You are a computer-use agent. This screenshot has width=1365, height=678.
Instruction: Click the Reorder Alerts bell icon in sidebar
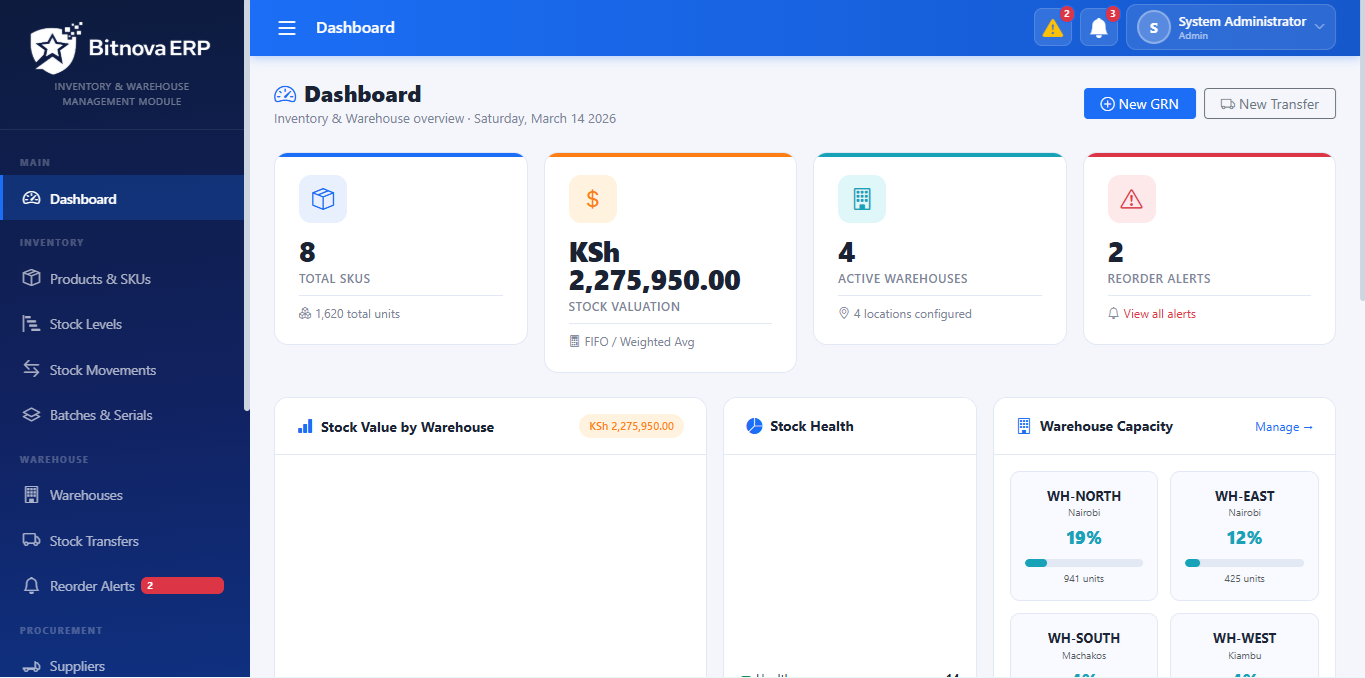31,586
